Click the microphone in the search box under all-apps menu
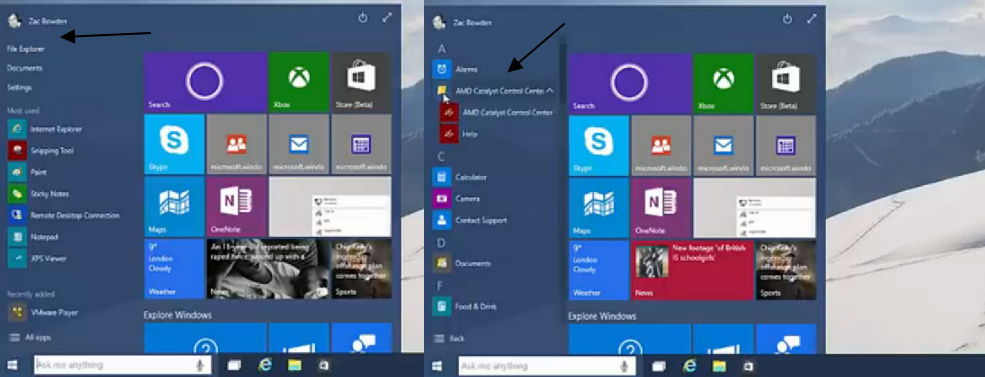This screenshot has height=377, width=985. coord(624,366)
